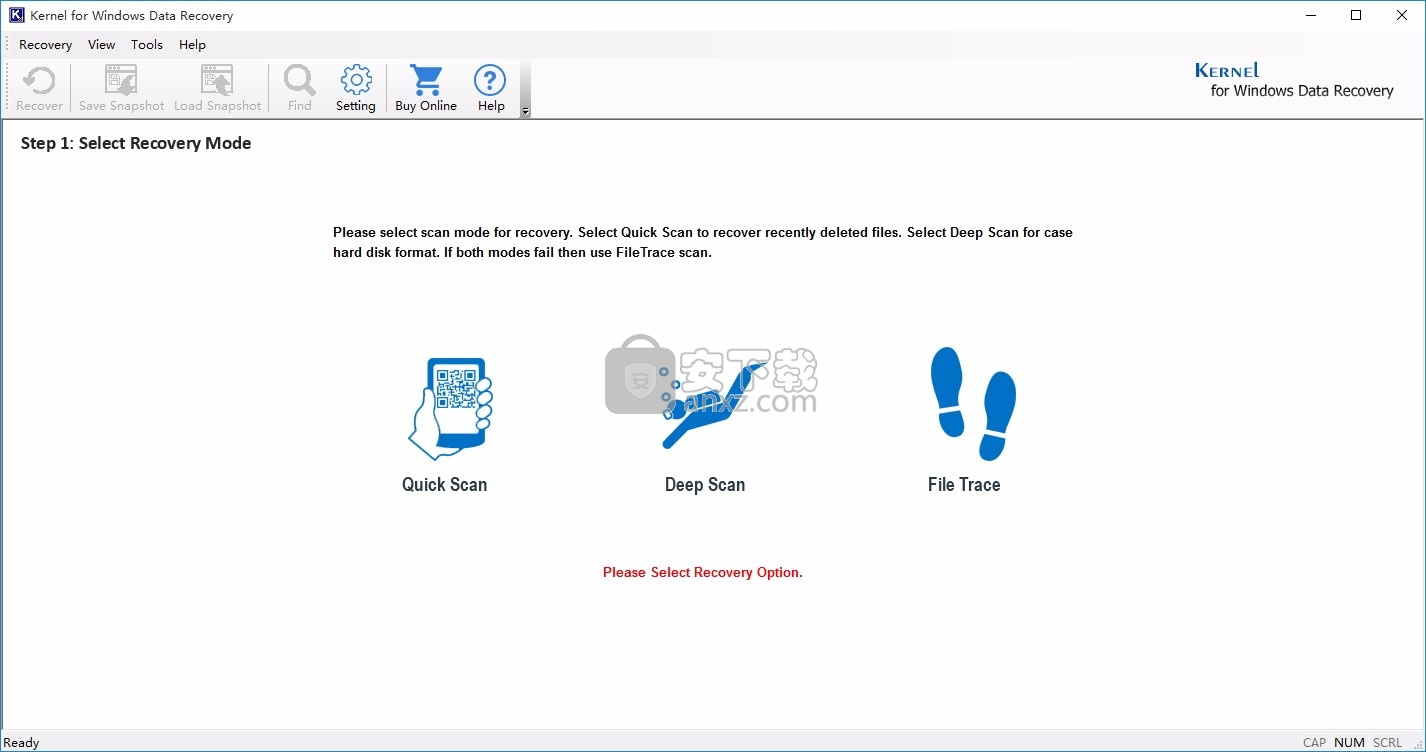
Task: Click the Kernel for Windows Data Recovery logo
Action: point(1294,81)
